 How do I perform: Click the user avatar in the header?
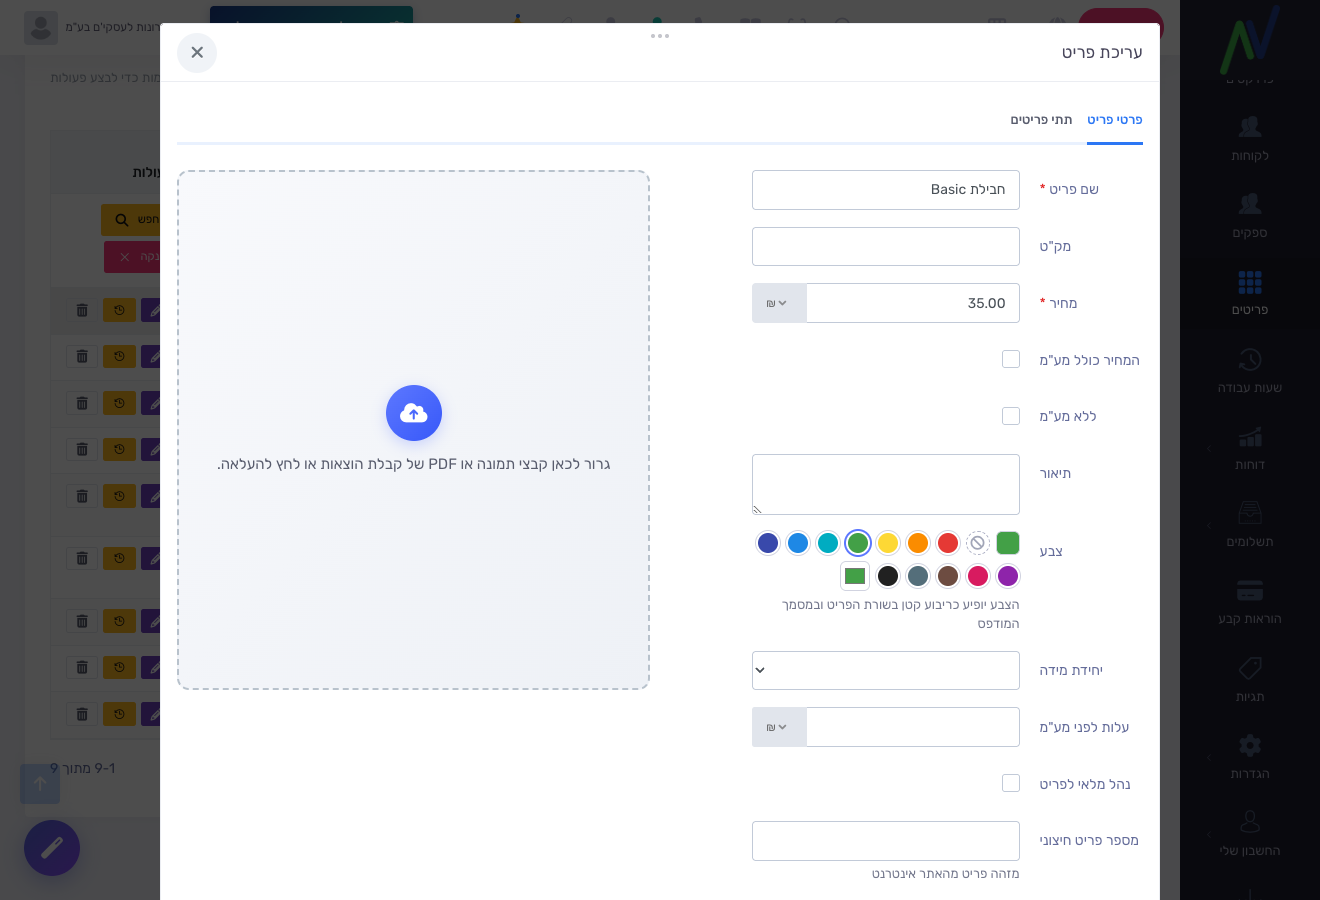coord(41,27)
